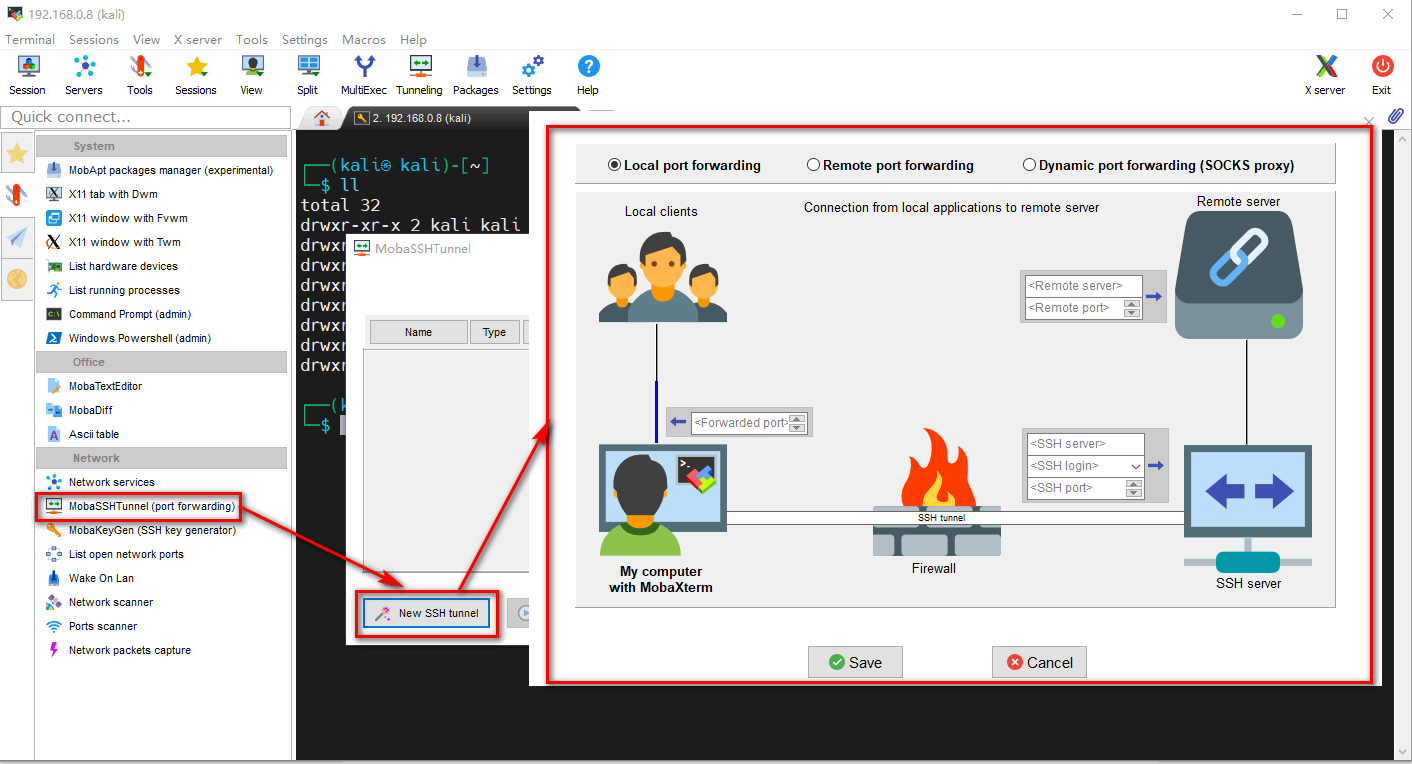Click the paperclip icon at right
The image size is (1412, 764).
click(1396, 117)
